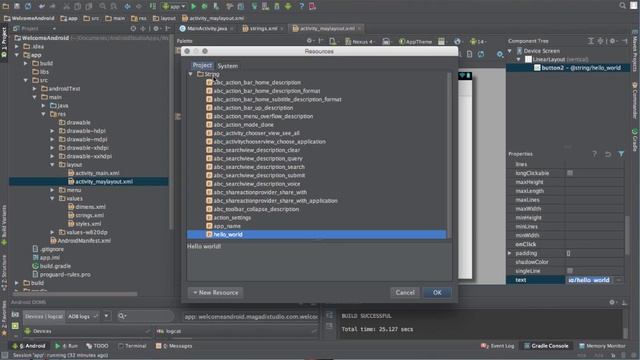Expand the padding property
Viewport: 640px width, 360px height.
click(510, 253)
